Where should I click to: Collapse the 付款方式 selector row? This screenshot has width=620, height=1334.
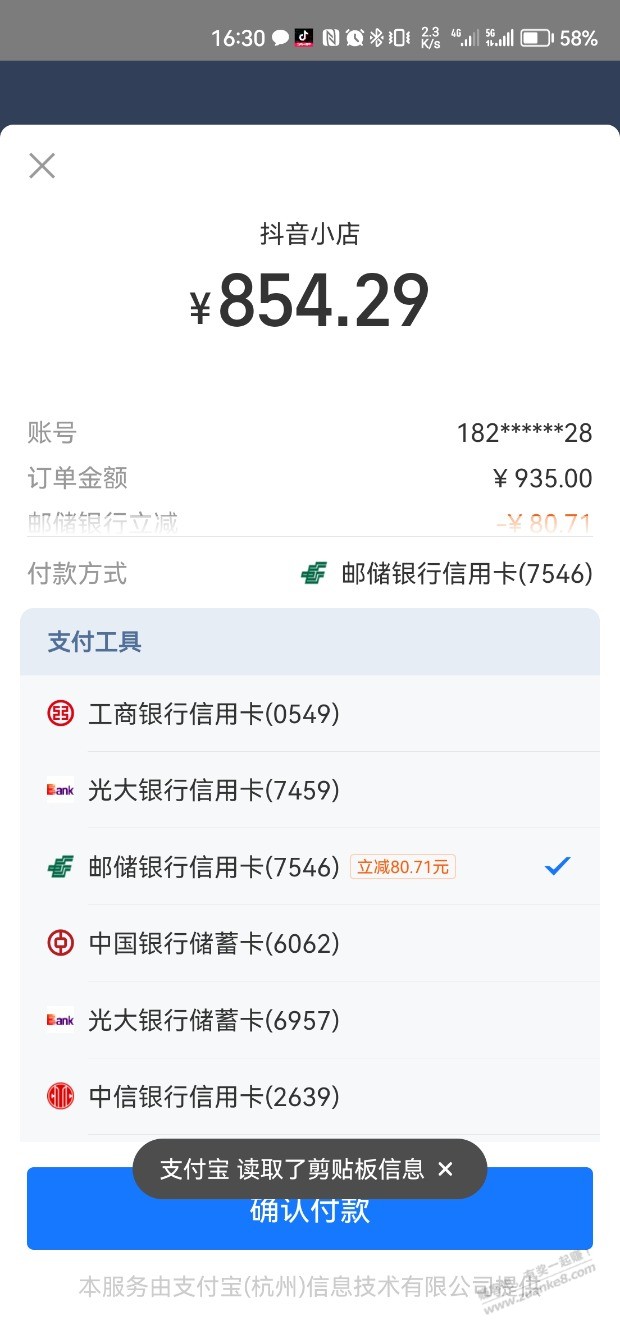[x=310, y=574]
